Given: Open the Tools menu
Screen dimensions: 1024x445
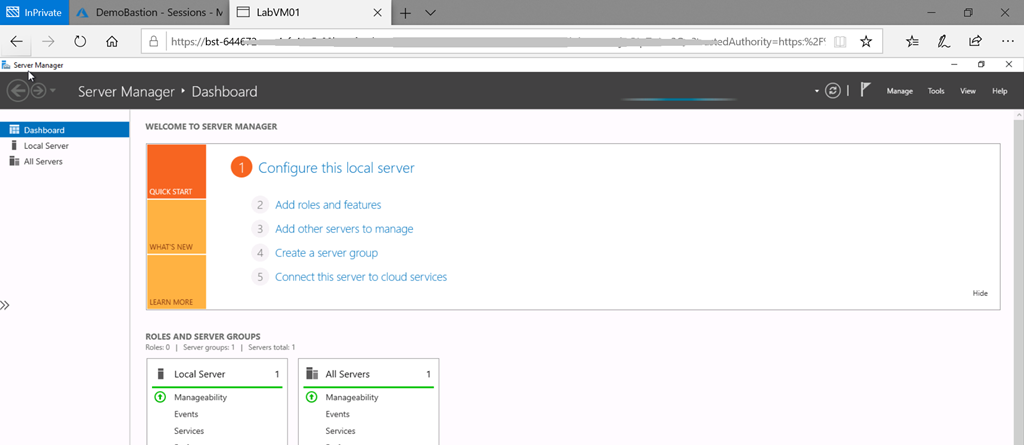Looking at the screenshot, I should point(936,91).
